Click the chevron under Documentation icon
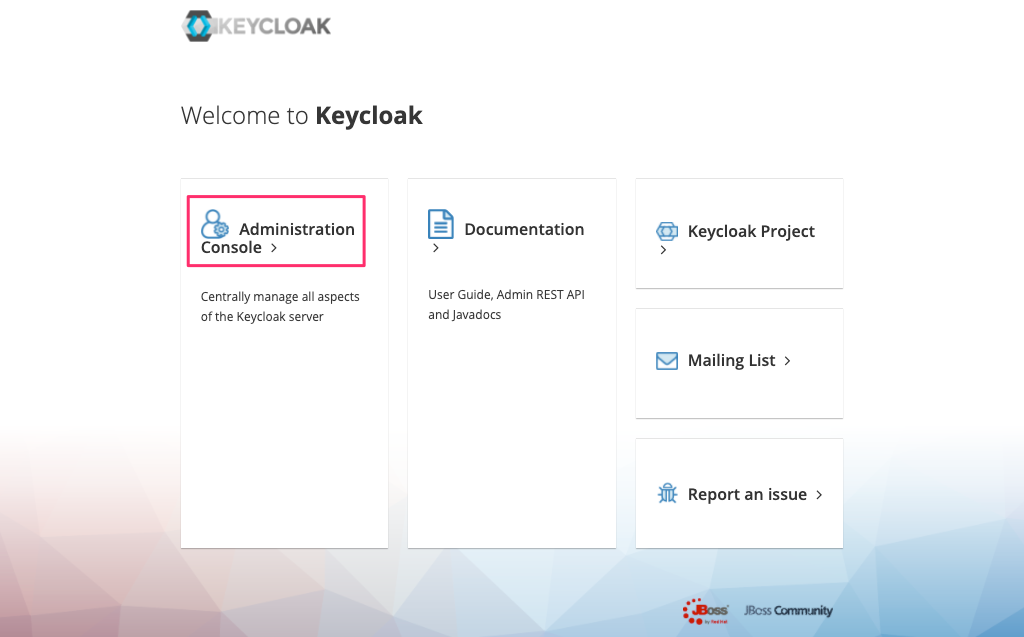The height and width of the screenshot is (637, 1024). coord(436,248)
